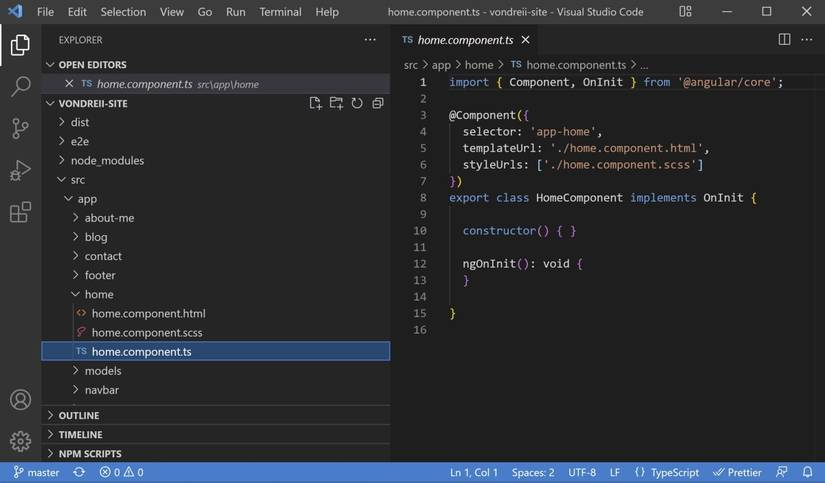The image size is (825, 483).
Task: Expand the models folder
Action: tap(216, 371)
